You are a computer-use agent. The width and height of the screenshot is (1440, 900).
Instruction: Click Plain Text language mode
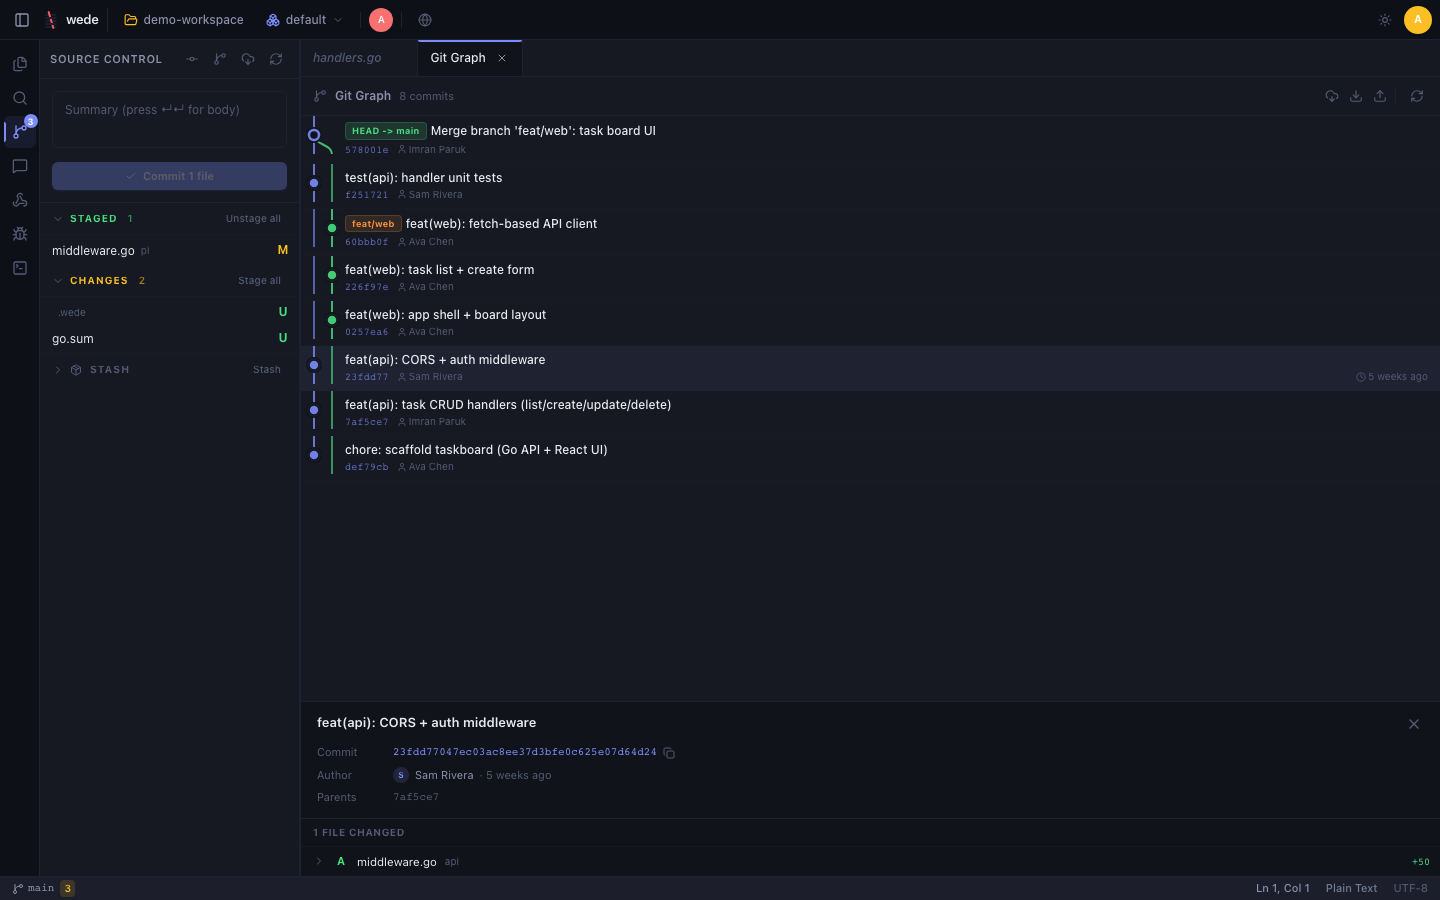(x=1351, y=888)
